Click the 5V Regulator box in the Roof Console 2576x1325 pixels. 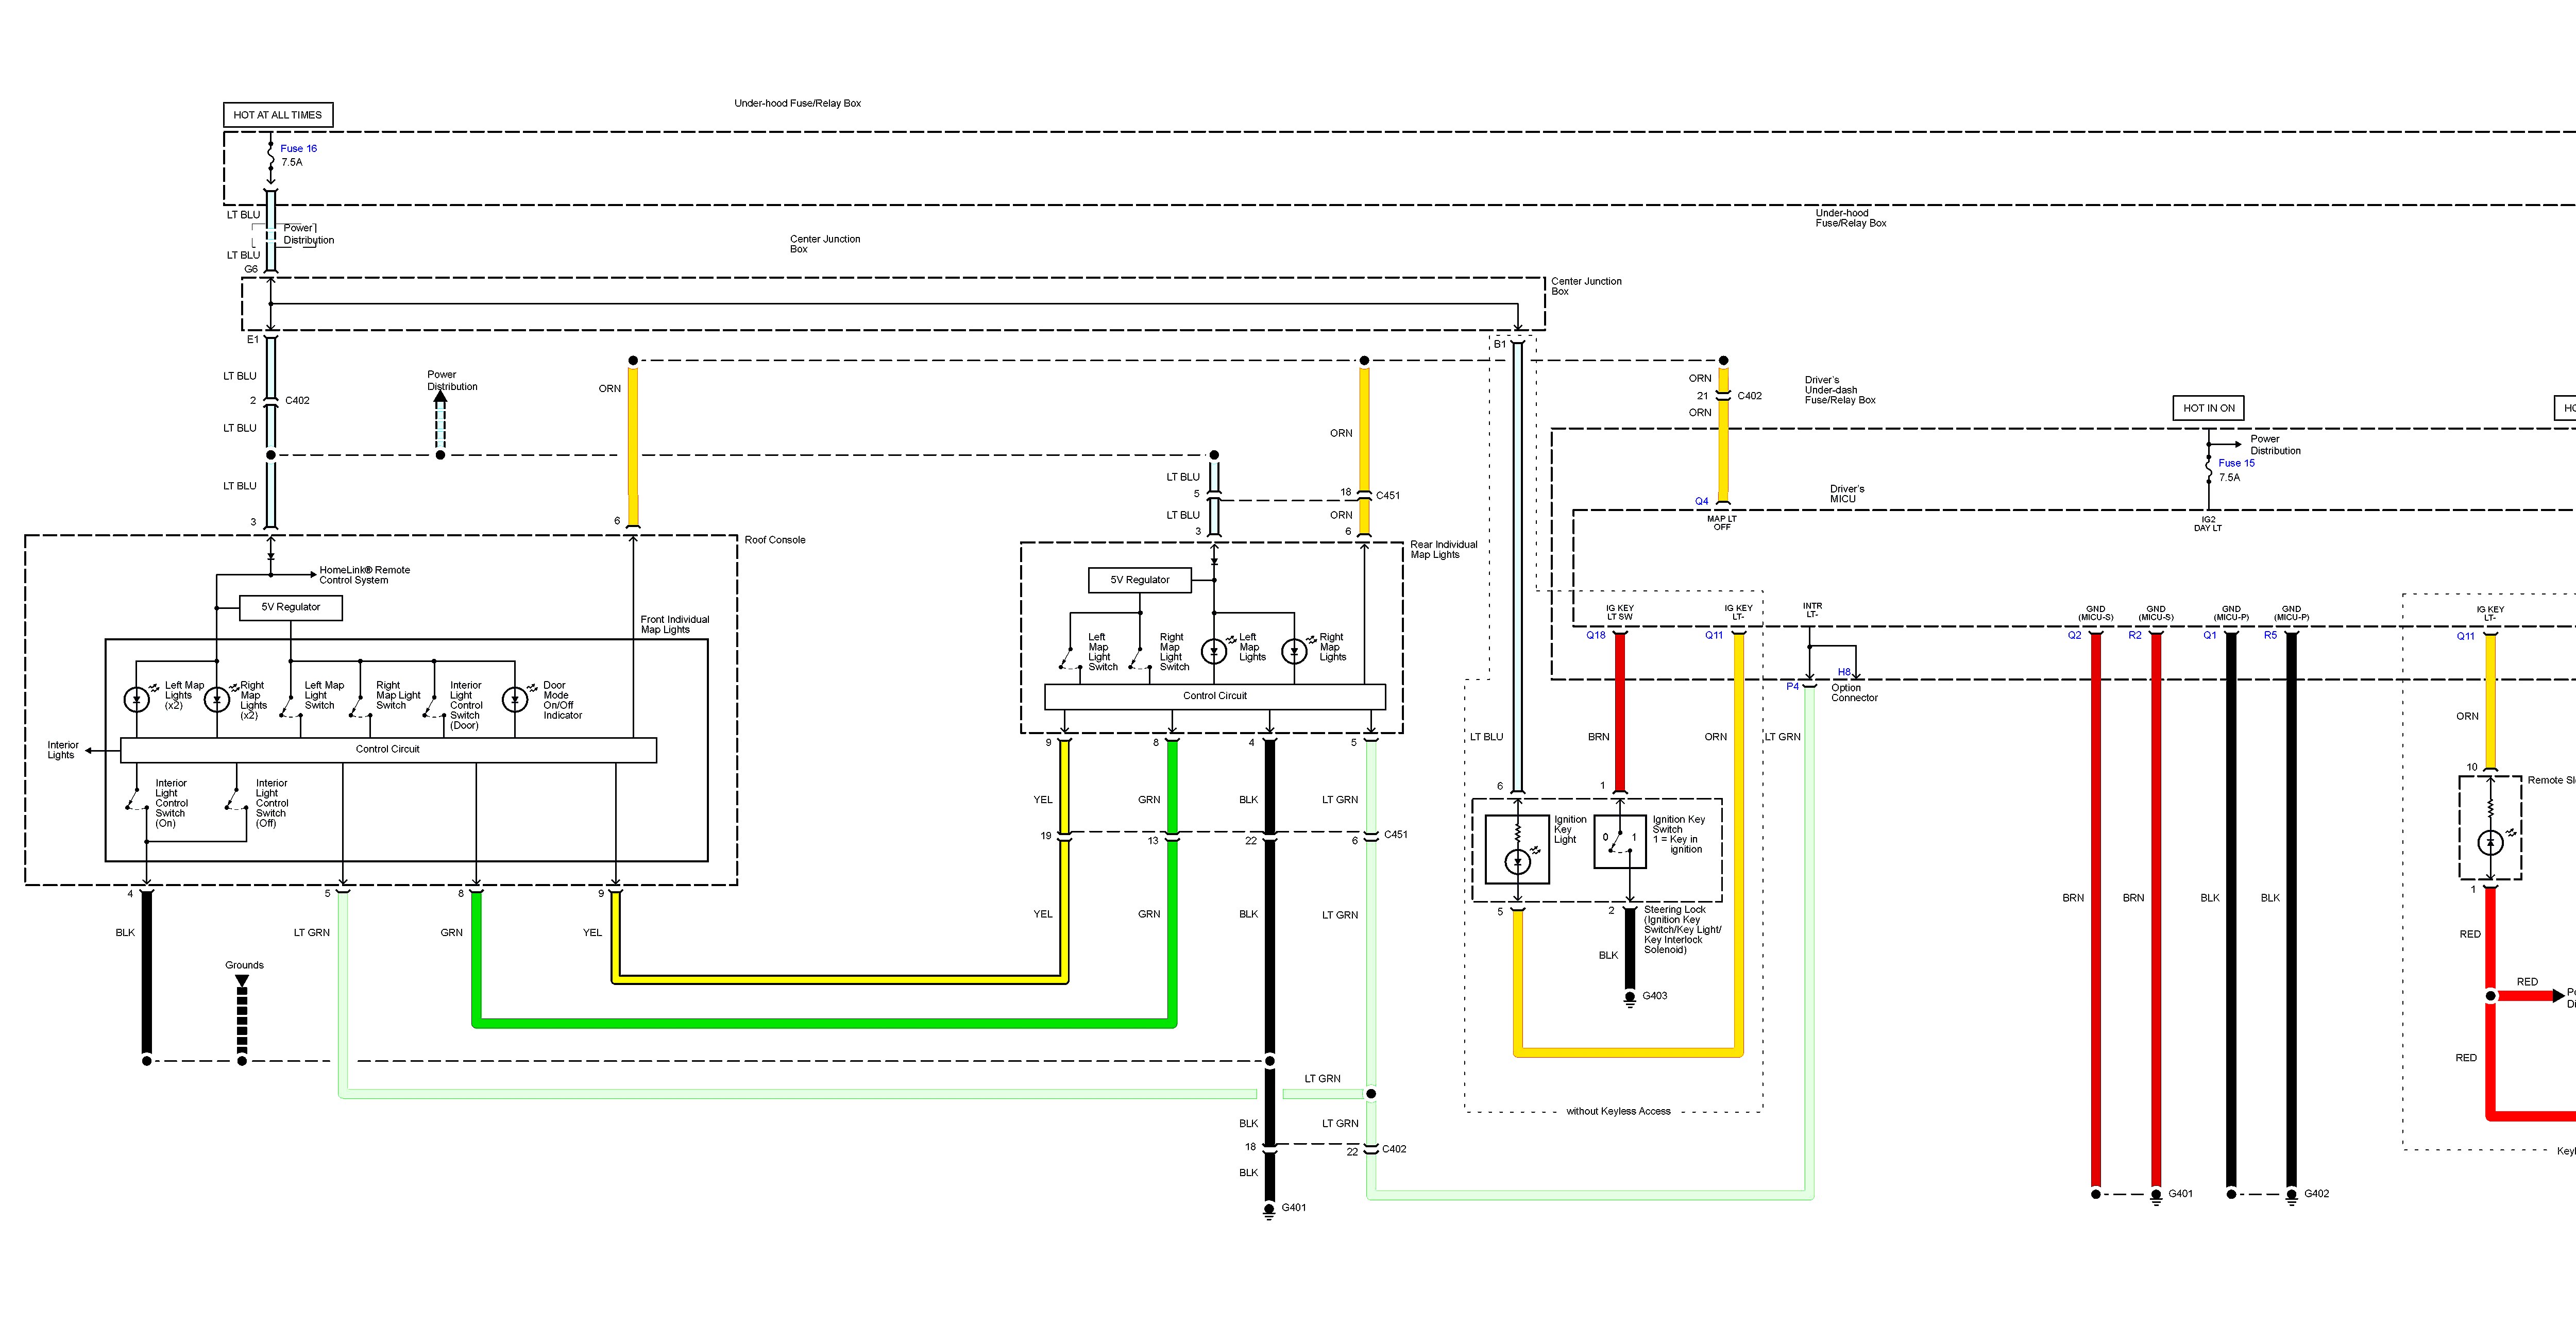290,607
